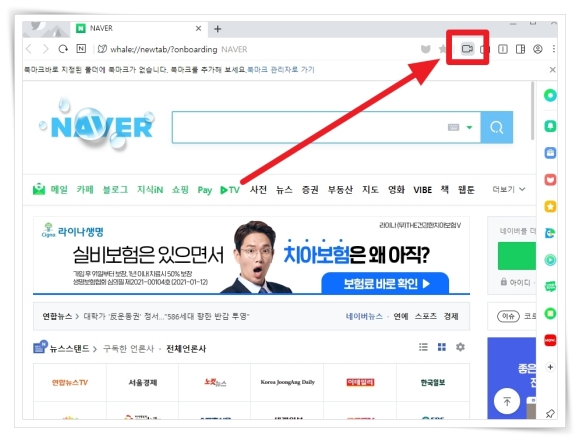Open 뉴스 menu item
Screen dimensions: 580x442
(284, 189)
